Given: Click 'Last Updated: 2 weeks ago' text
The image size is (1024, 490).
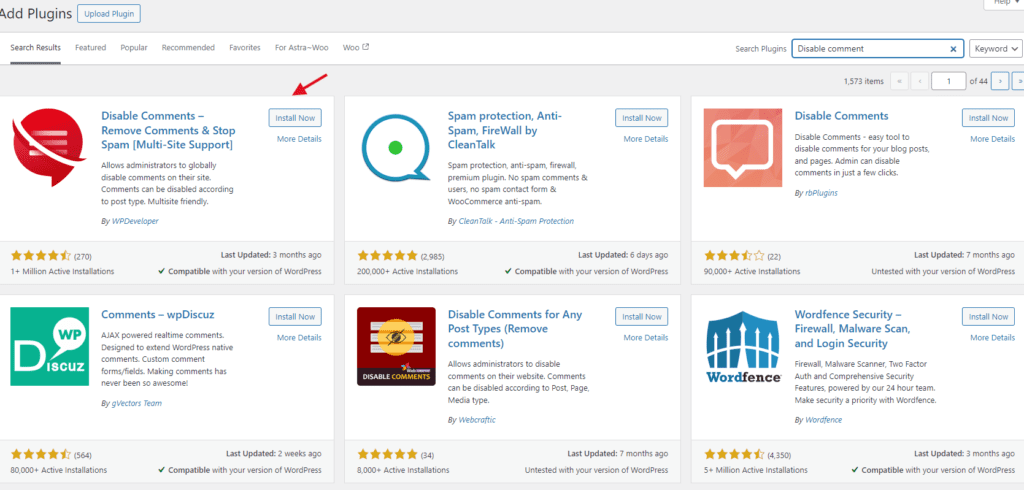Looking at the screenshot, I should pyautogui.click(x=274, y=453).
